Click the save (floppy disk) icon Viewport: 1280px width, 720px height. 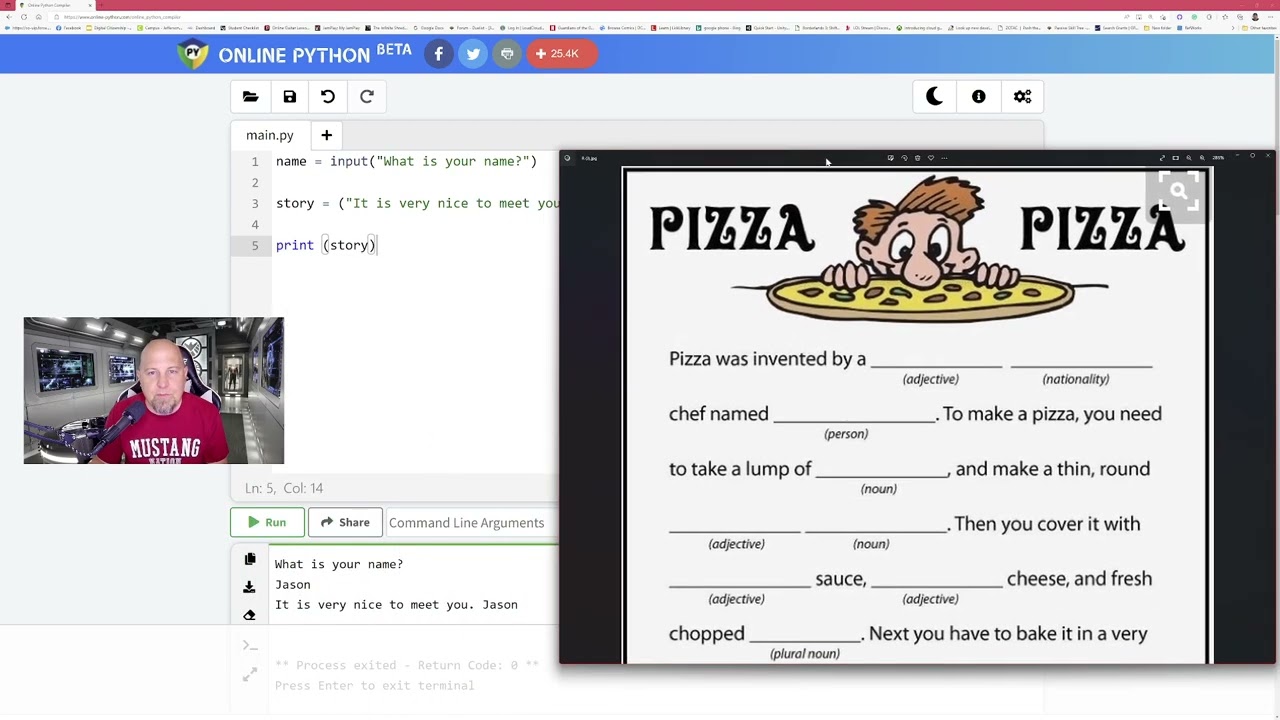click(x=289, y=97)
